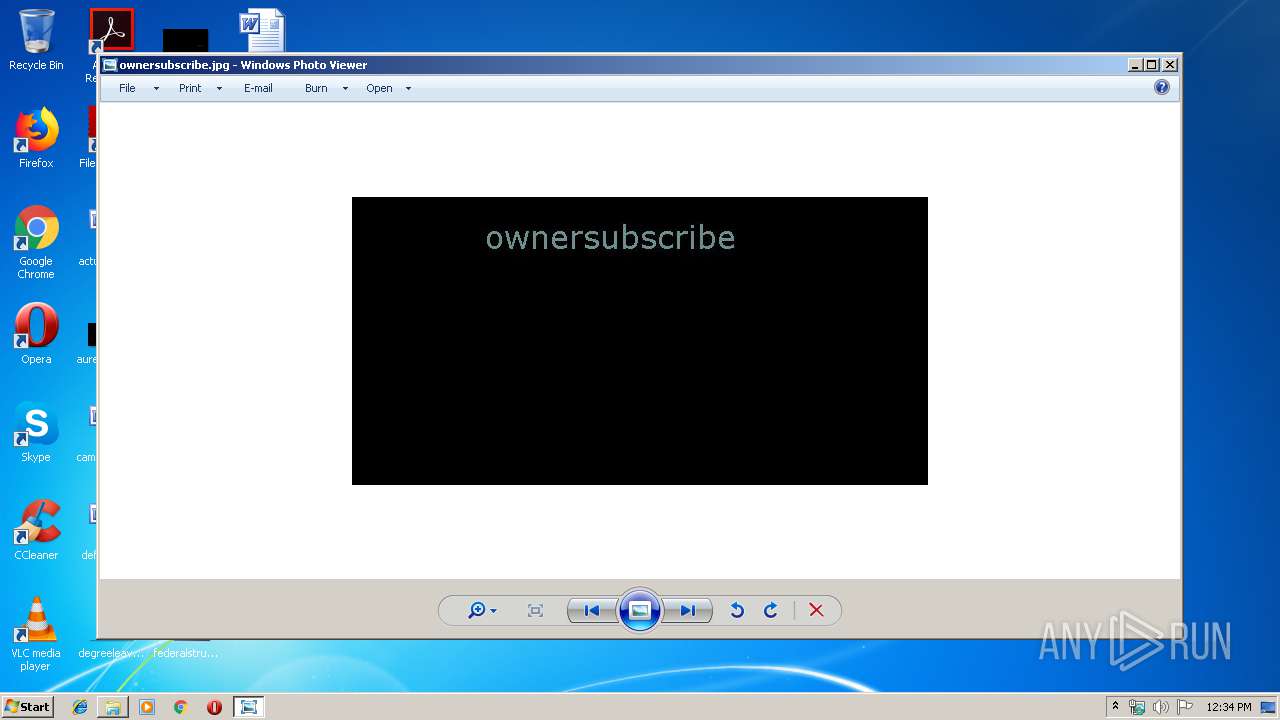Open the Print menu
1280x720 pixels.
coord(190,88)
